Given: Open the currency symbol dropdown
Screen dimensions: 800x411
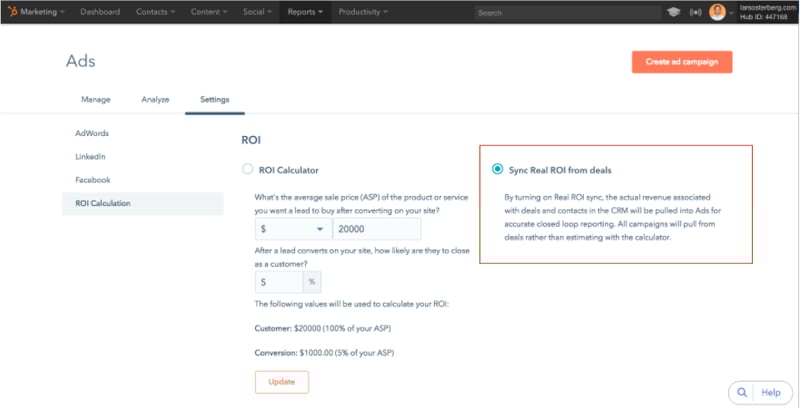Looking at the screenshot, I should coord(293,229).
